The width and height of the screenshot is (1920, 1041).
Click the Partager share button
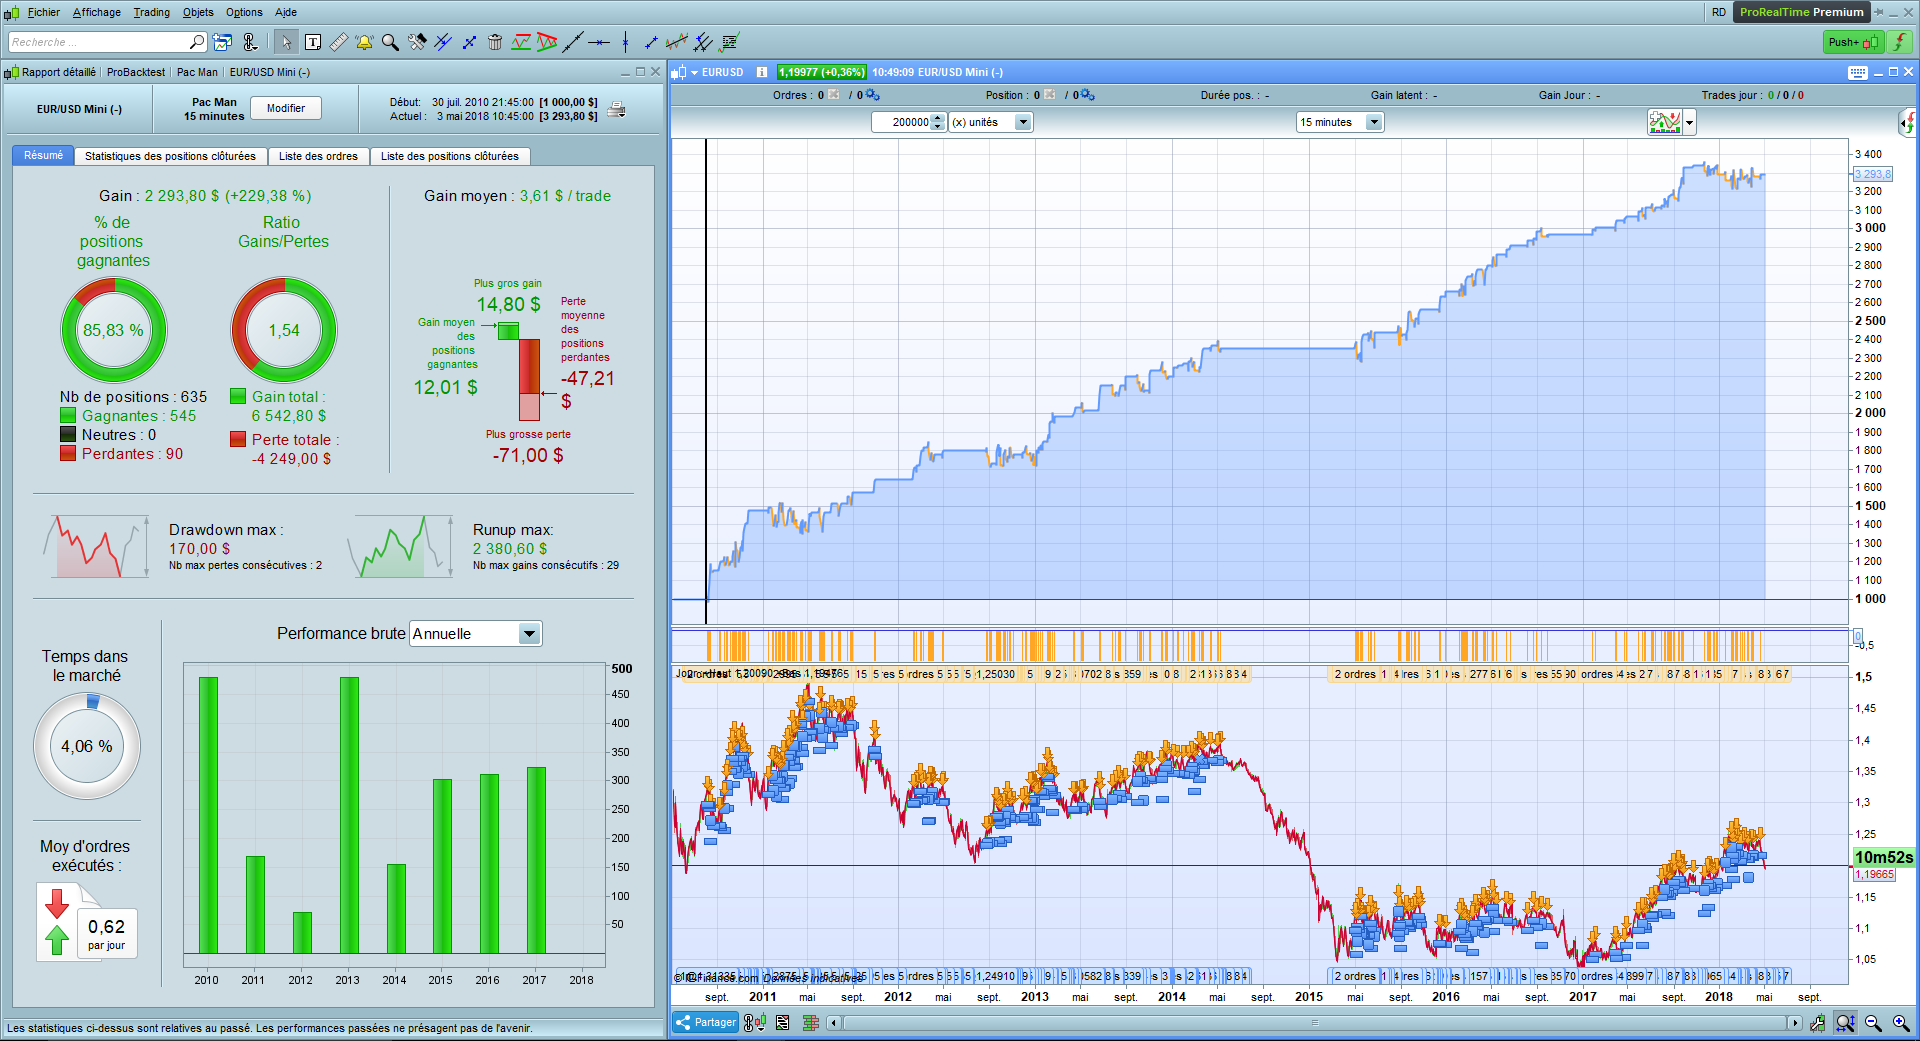tap(706, 1022)
